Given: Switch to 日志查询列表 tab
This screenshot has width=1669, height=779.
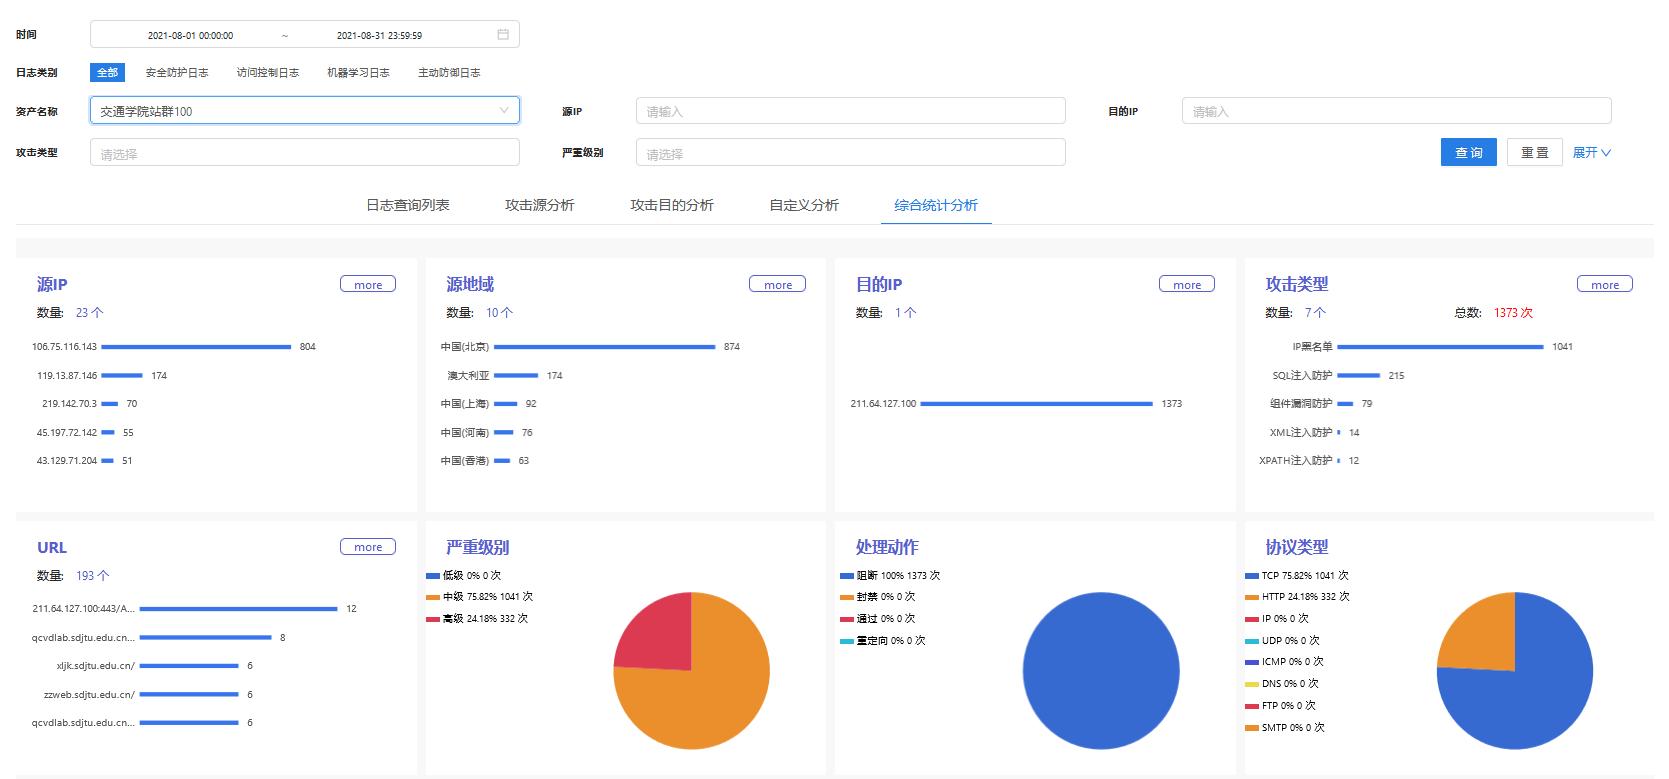Looking at the screenshot, I should click(x=408, y=205).
